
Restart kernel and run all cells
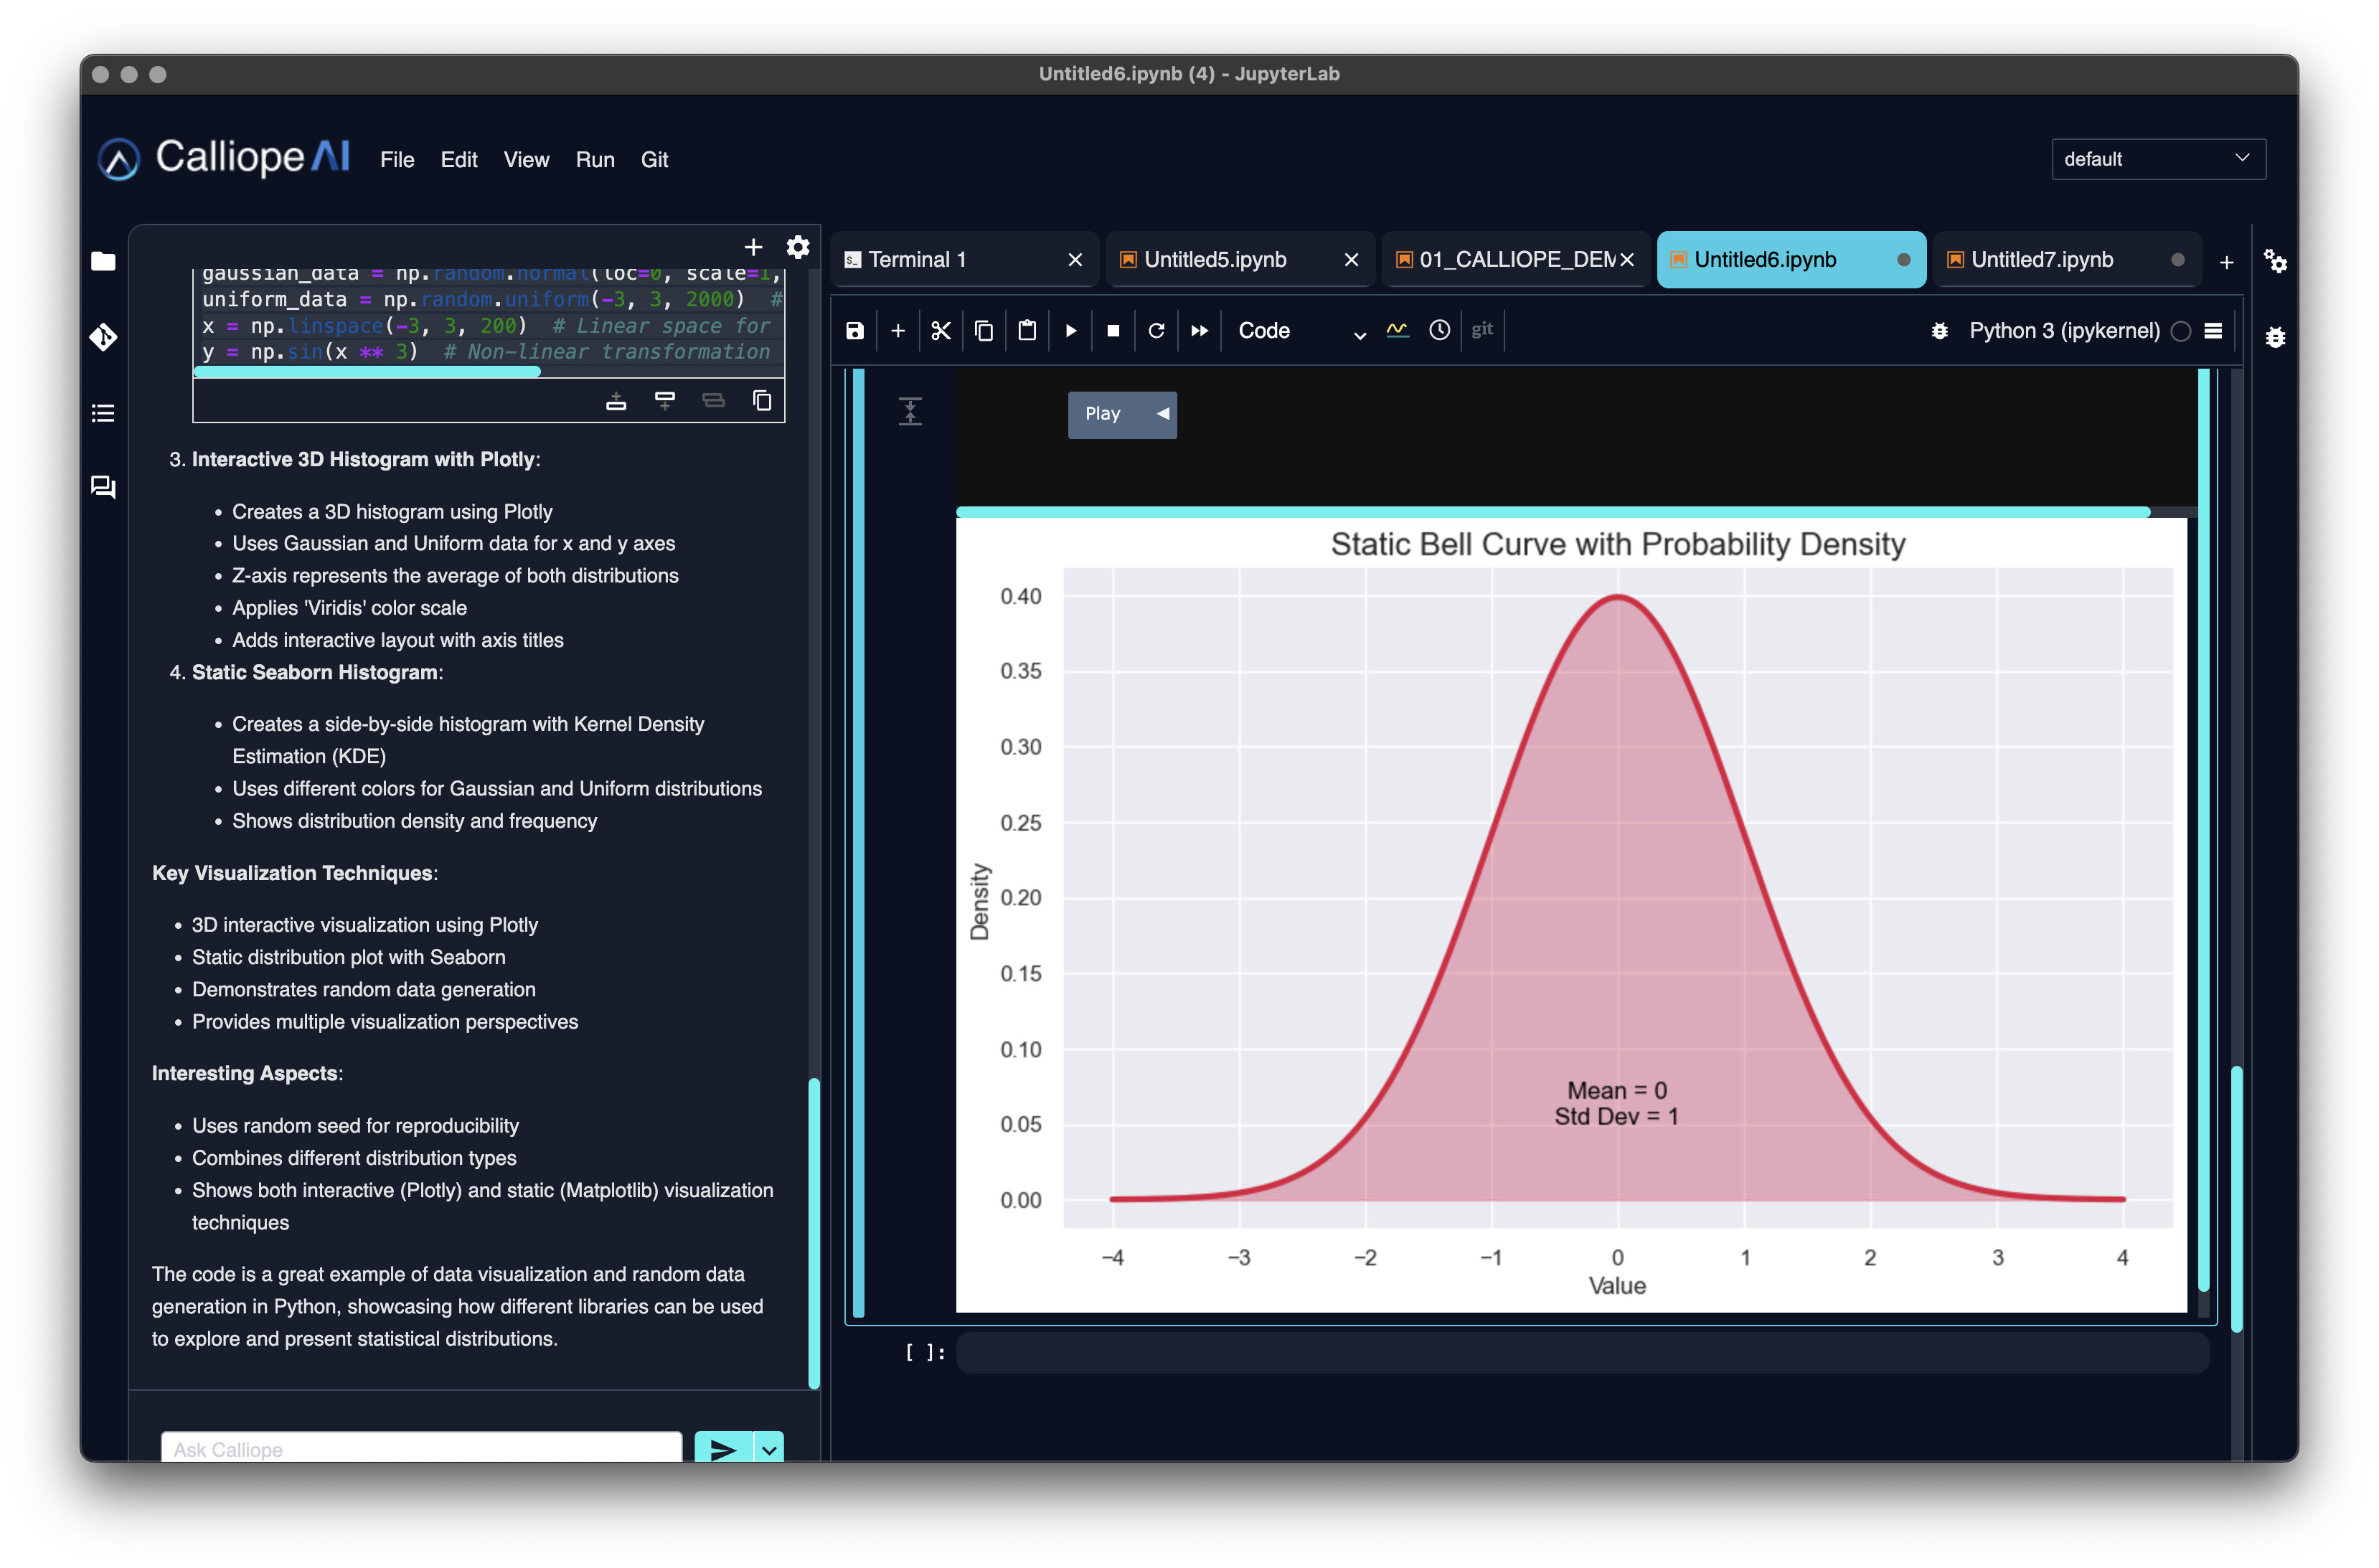[x=1199, y=331]
